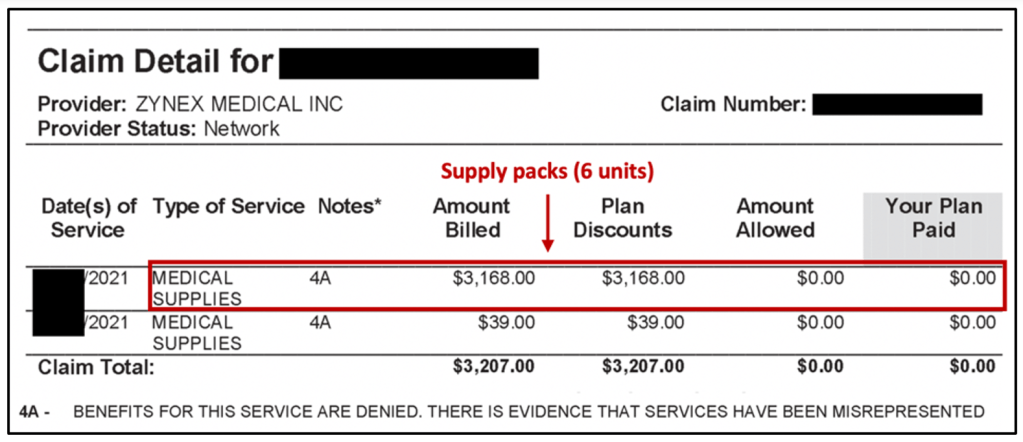The width and height of the screenshot is (1023, 442).
Task: Click the "Date(s) of Service" column header
Action: (x=89, y=218)
